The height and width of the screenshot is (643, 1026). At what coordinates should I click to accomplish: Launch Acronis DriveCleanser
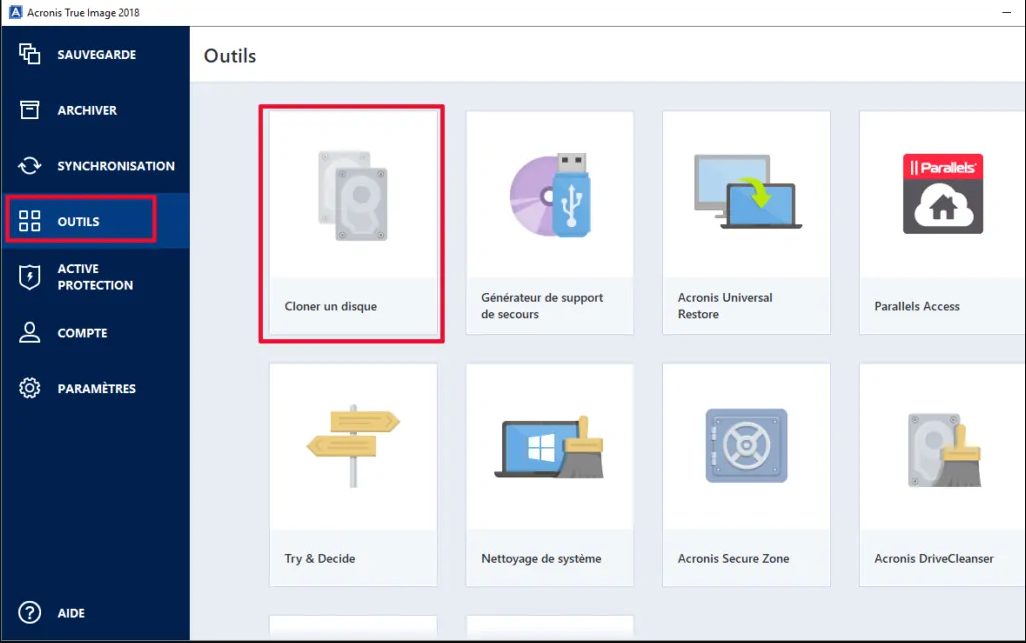point(940,474)
